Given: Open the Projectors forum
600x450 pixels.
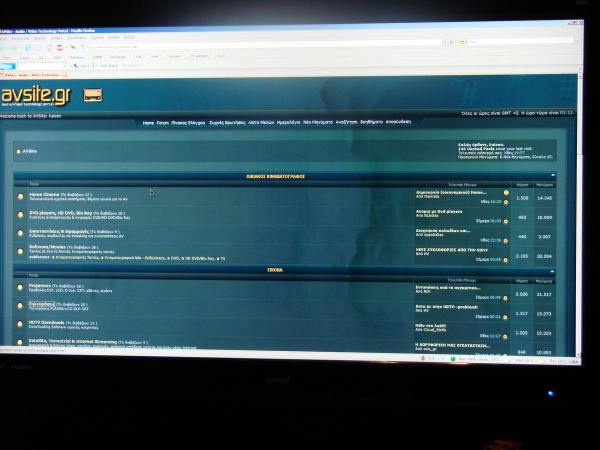Looking at the screenshot, I should (40, 286).
